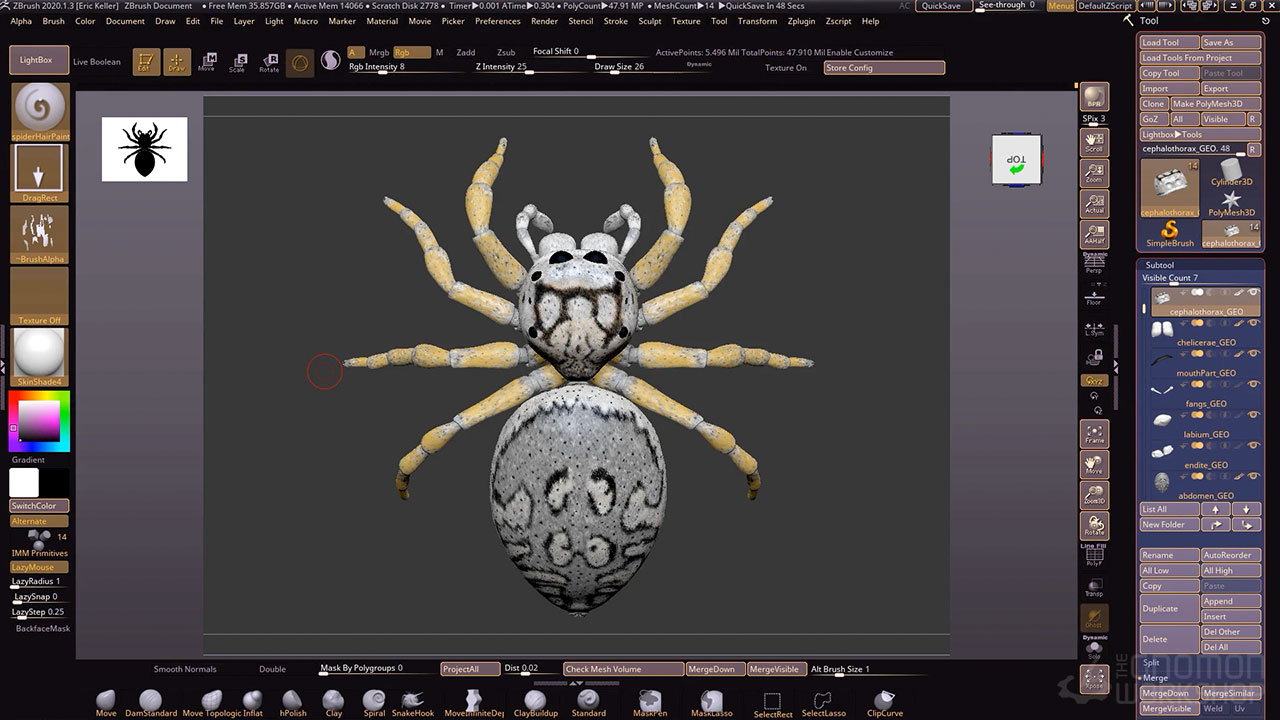Toggle Perspective (Persp) view
This screenshot has height=720, width=1280.
[1095, 264]
